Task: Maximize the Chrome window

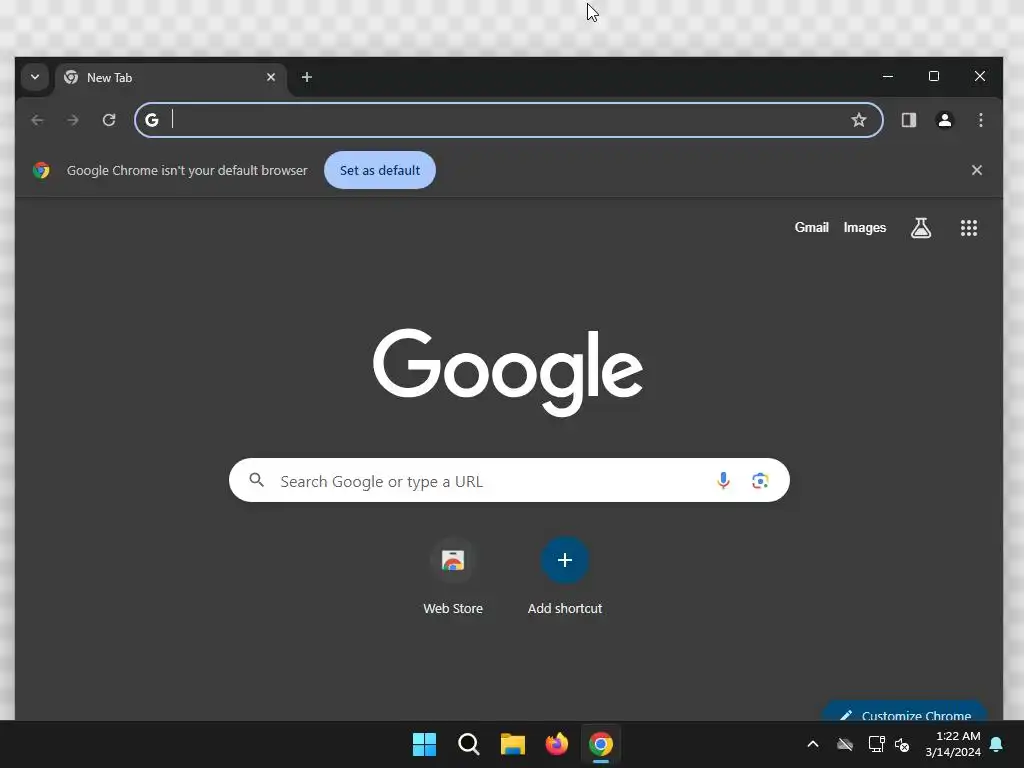Action: point(934,76)
